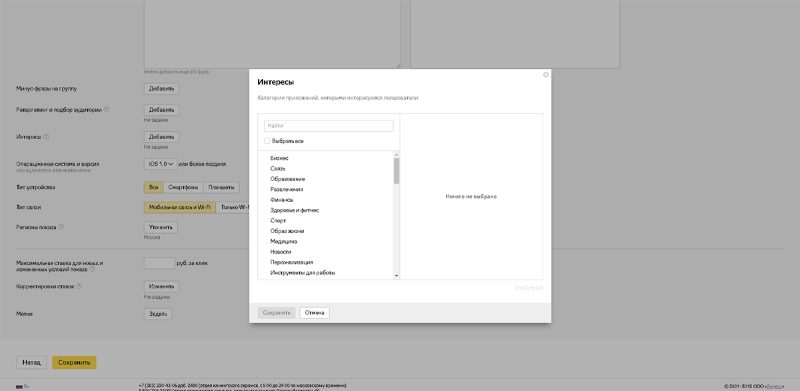Choose the Новости category
The image size is (800, 391).
pyautogui.click(x=281, y=252)
